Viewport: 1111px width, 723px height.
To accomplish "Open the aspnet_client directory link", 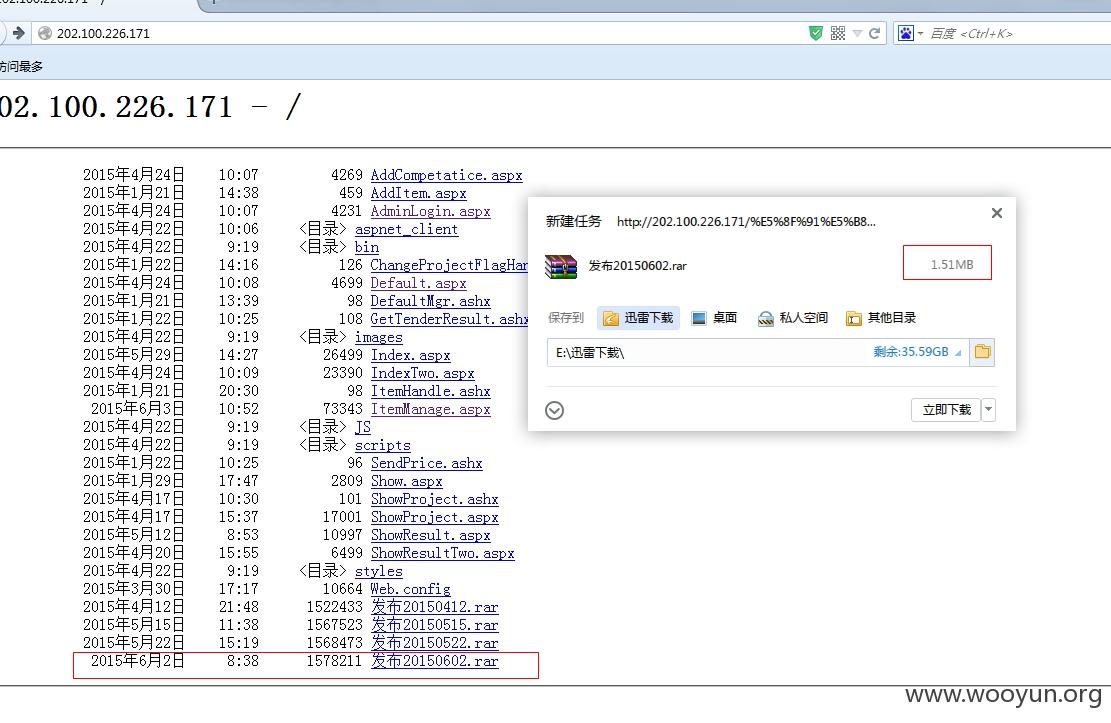I will coord(406,229).
